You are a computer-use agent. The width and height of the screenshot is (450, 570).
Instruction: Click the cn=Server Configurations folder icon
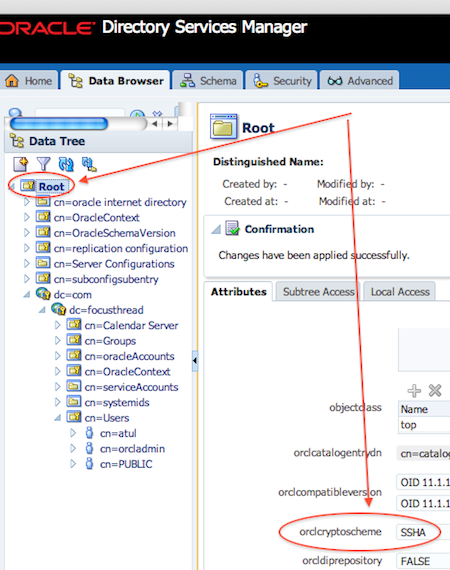[43, 262]
